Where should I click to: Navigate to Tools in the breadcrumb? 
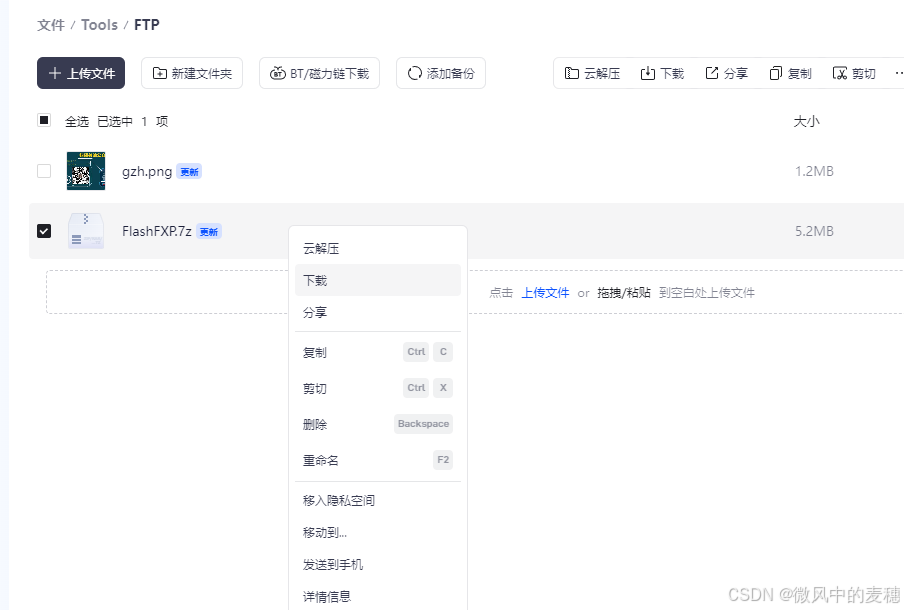(x=99, y=24)
